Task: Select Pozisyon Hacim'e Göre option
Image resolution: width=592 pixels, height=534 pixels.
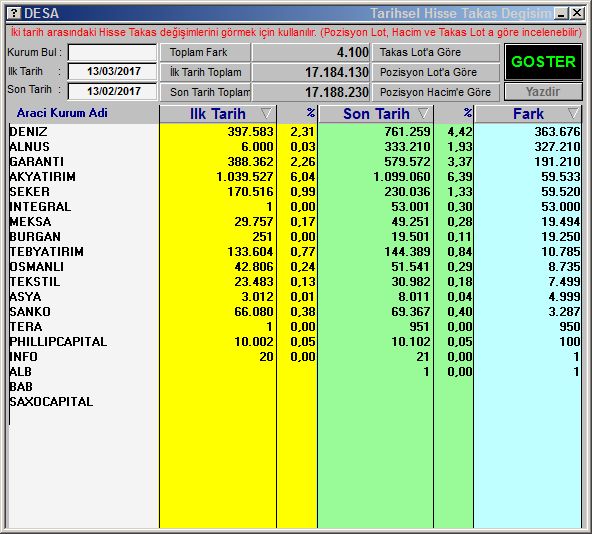Action: [x=436, y=92]
